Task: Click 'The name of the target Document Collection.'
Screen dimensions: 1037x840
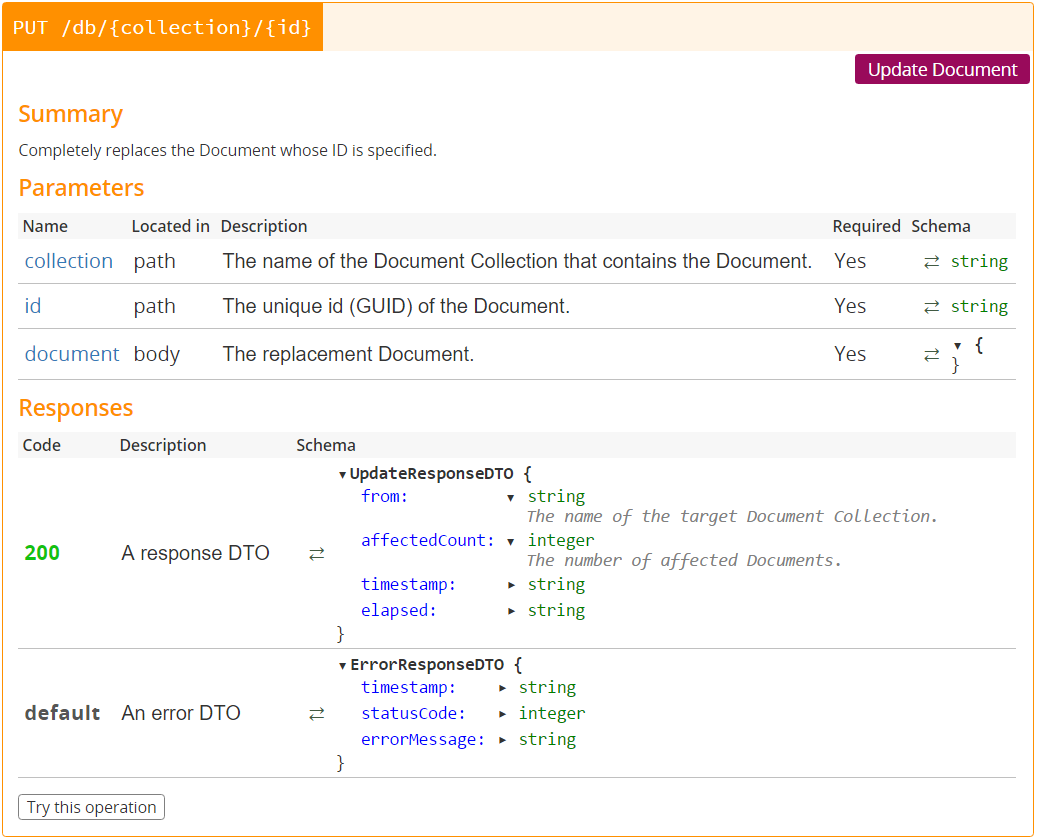Action: point(732,517)
